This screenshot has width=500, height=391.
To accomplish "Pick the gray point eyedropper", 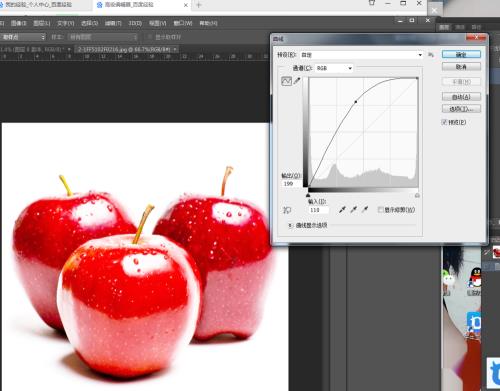I will pos(354,210).
